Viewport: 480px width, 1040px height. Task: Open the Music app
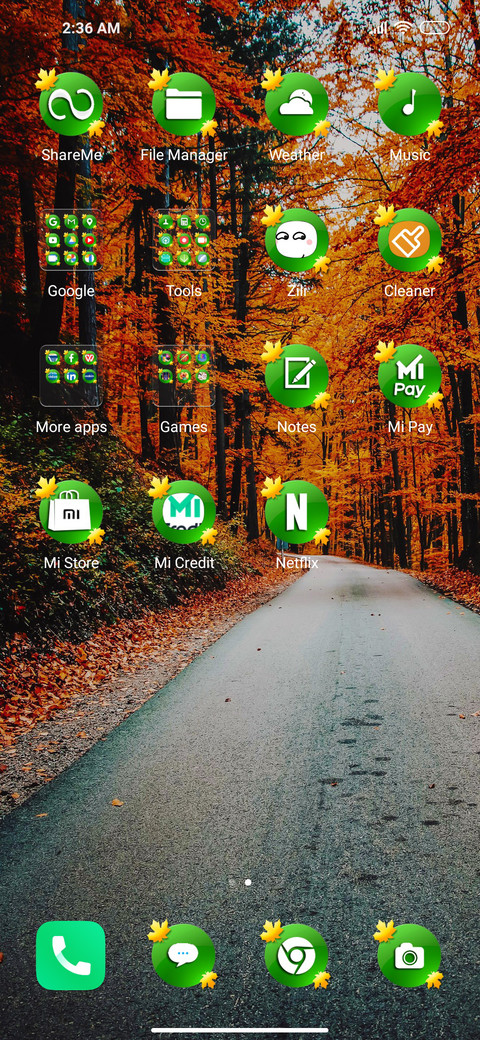pos(409,104)
